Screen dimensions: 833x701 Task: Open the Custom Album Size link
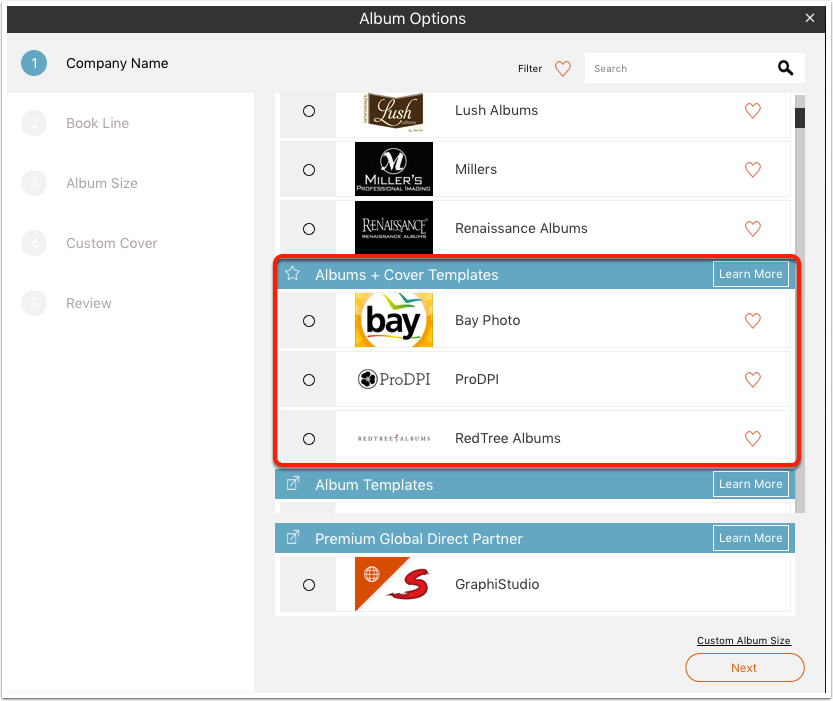[x=744, y=640]
